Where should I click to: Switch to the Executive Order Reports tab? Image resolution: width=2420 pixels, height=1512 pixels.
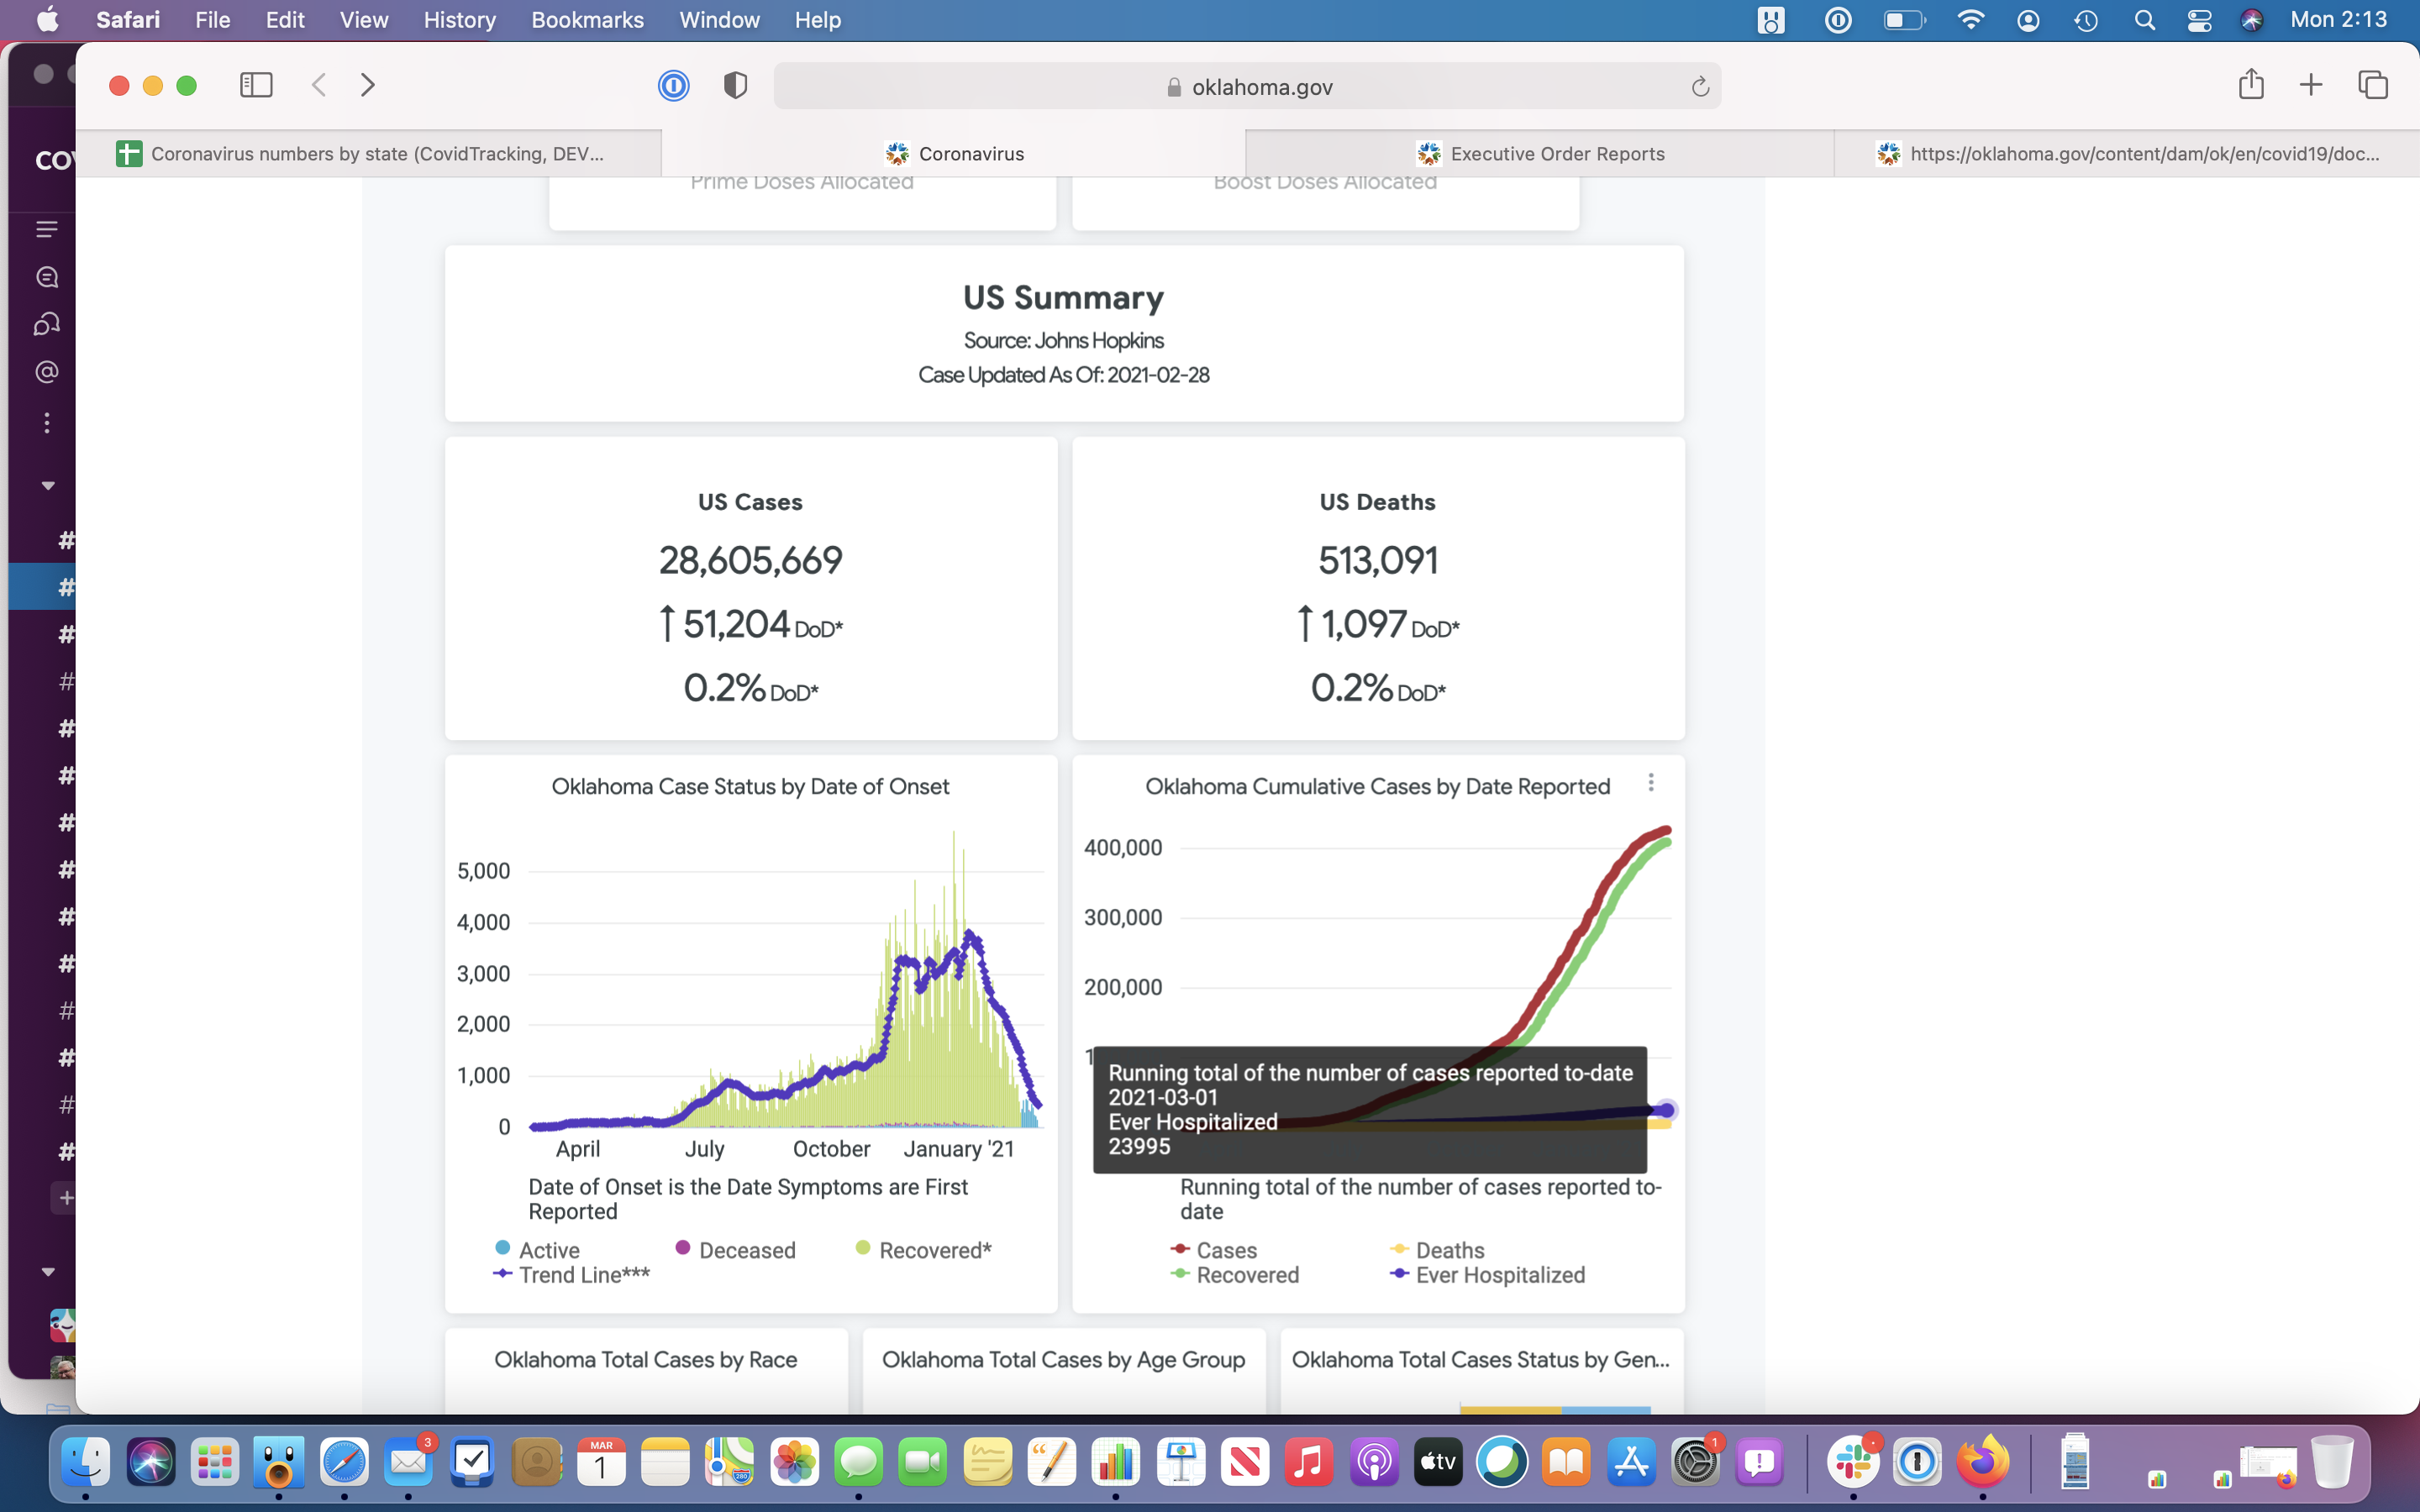[1540, 154]
